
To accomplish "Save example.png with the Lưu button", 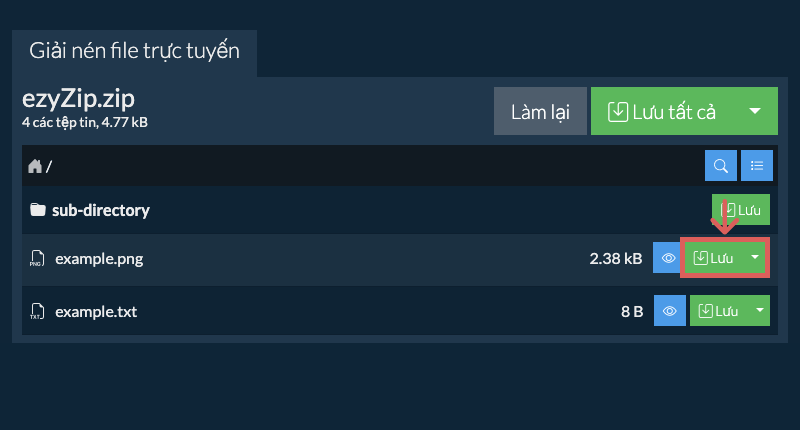I will [x=714, y=259].
